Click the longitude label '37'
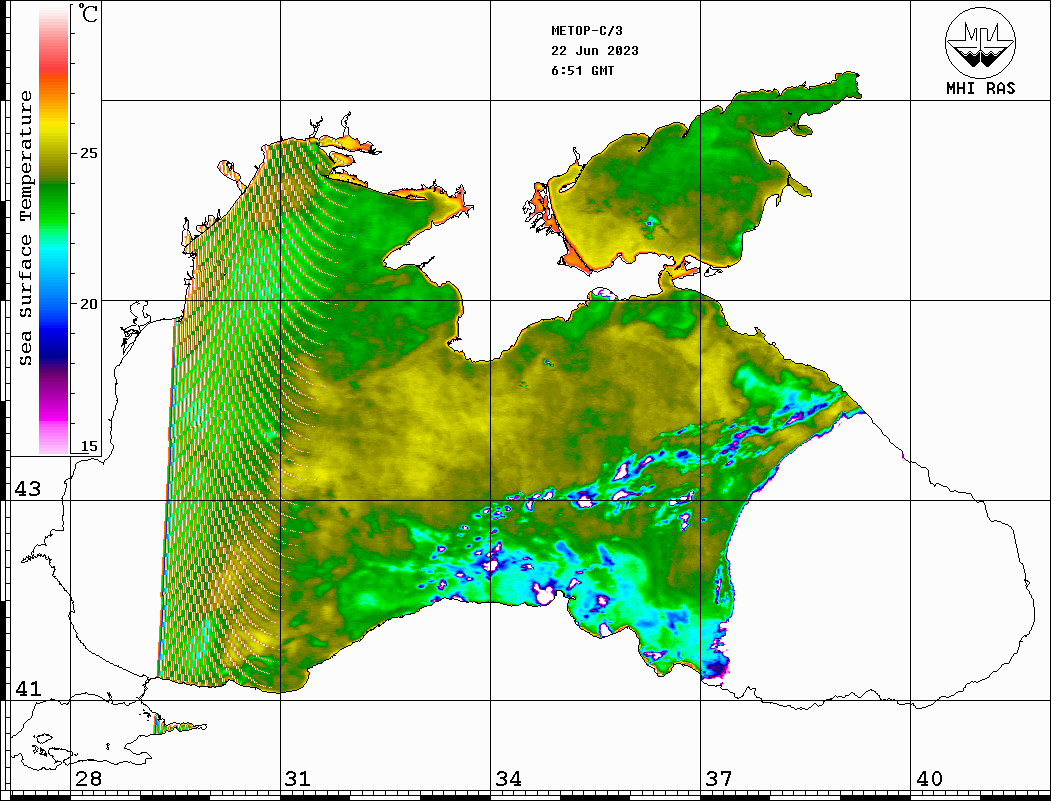Screen dimensions: 1051x801 718,779
